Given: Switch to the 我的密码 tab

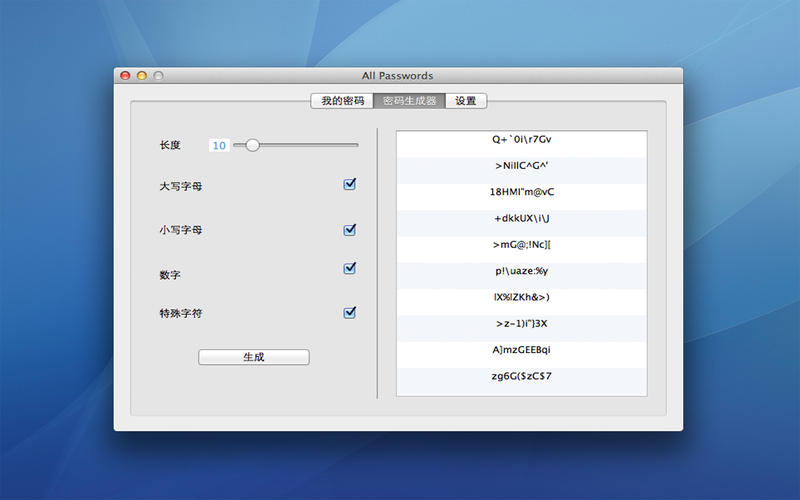Looking at the screenshot, I should [342, 101].
